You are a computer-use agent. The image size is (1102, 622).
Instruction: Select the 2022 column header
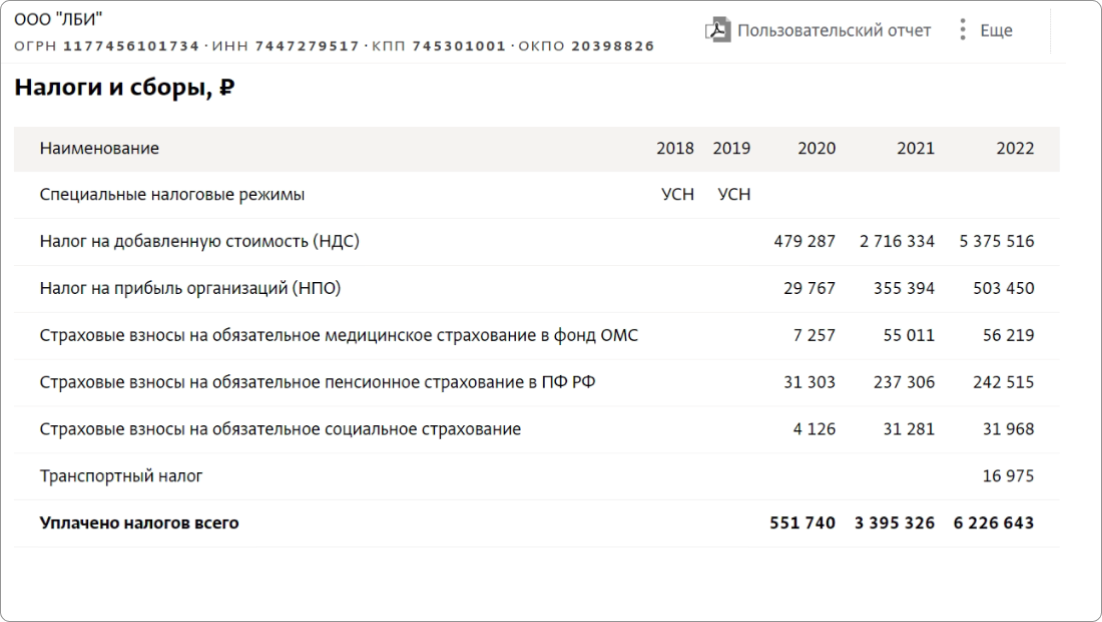pyautogui.click(x=1015, y=148)
